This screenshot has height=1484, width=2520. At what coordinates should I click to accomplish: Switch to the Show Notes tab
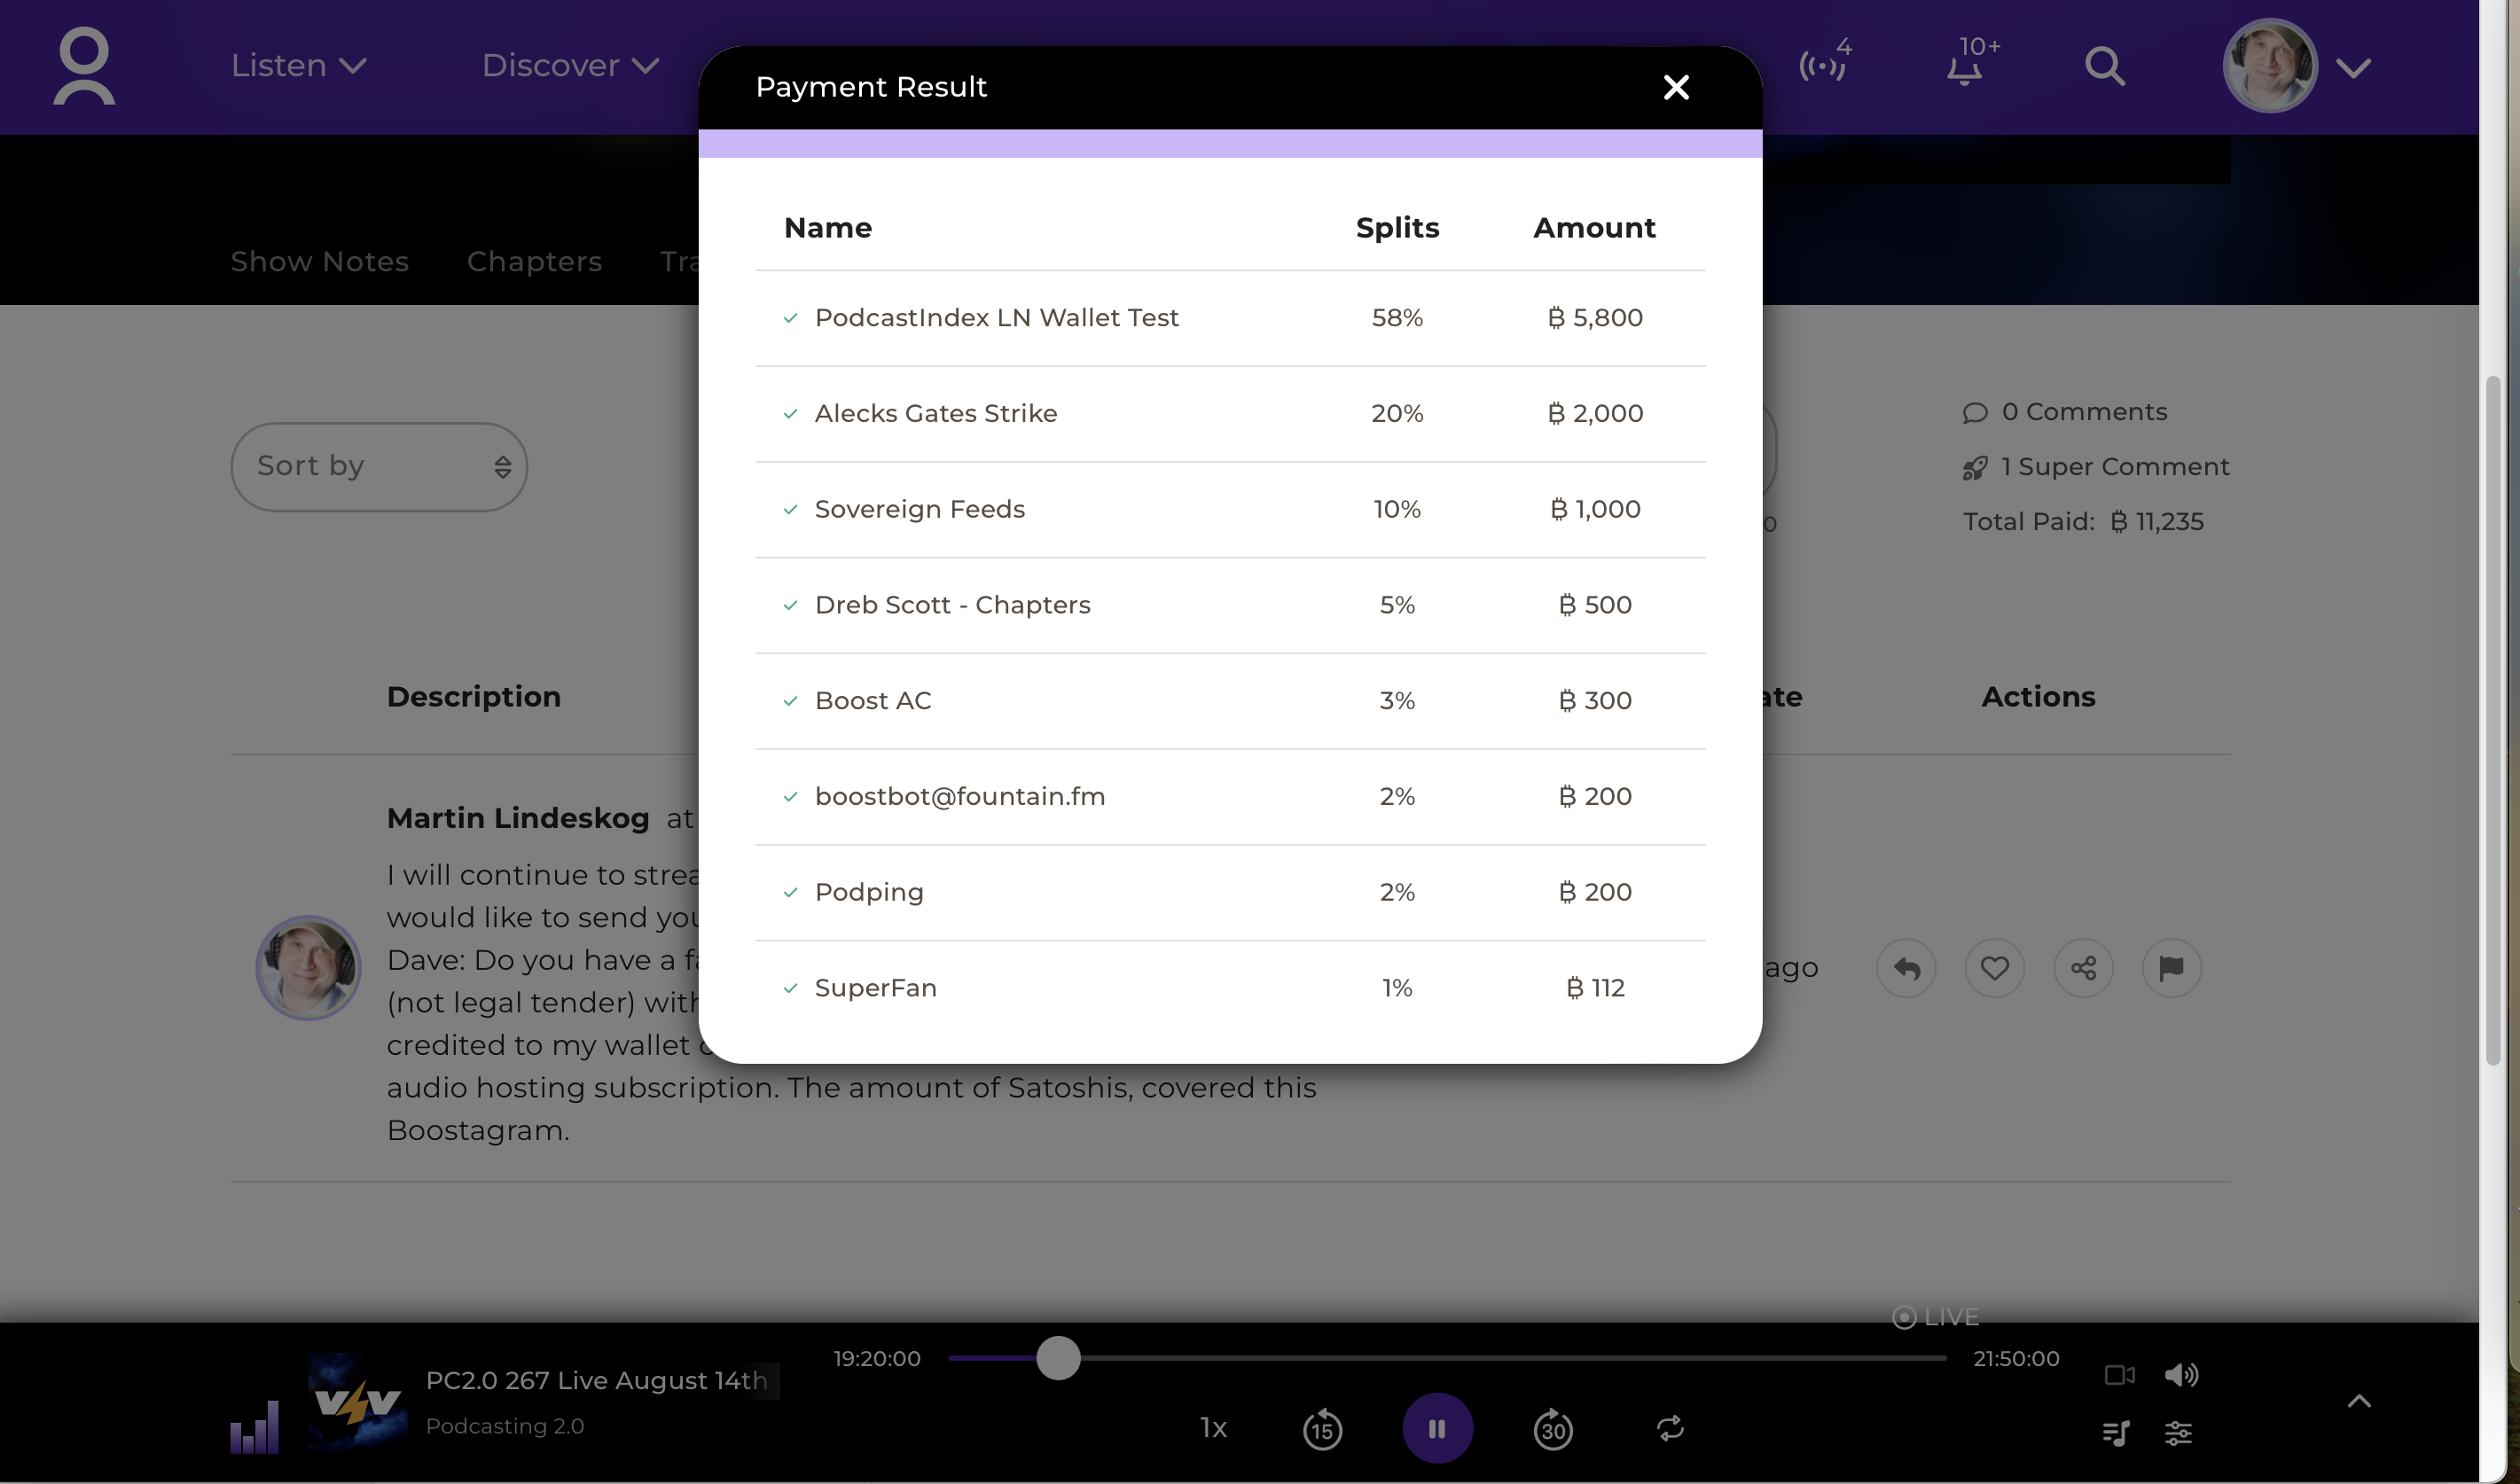319,262
